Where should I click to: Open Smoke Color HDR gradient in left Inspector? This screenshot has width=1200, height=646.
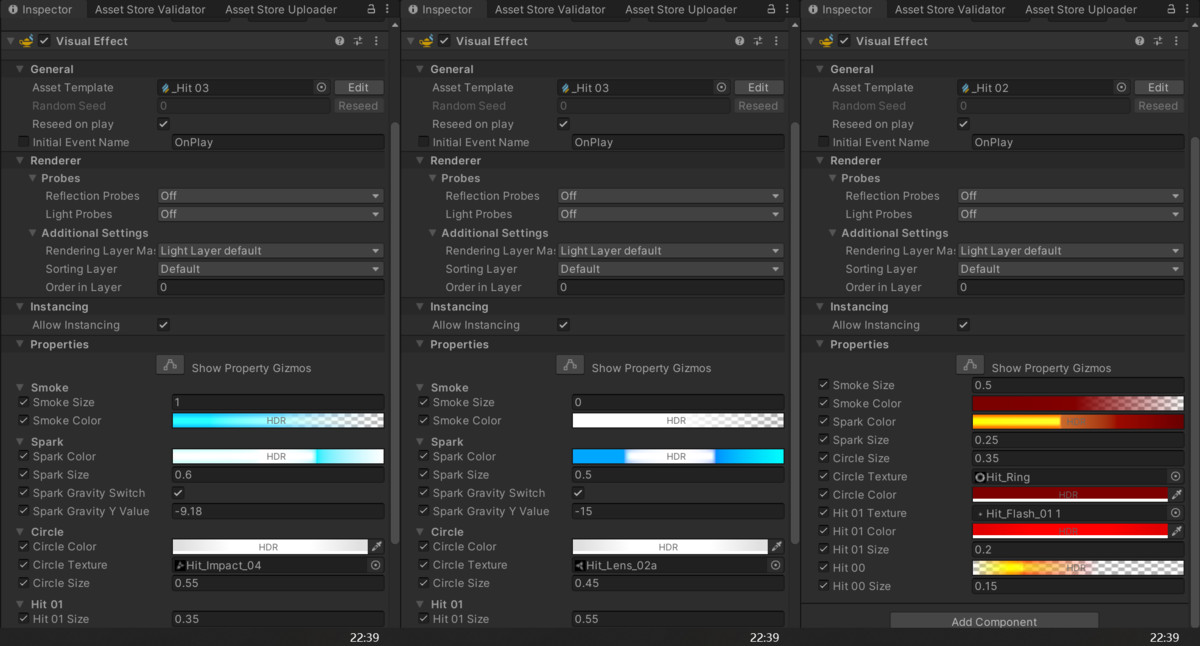[x=278, y=421]
